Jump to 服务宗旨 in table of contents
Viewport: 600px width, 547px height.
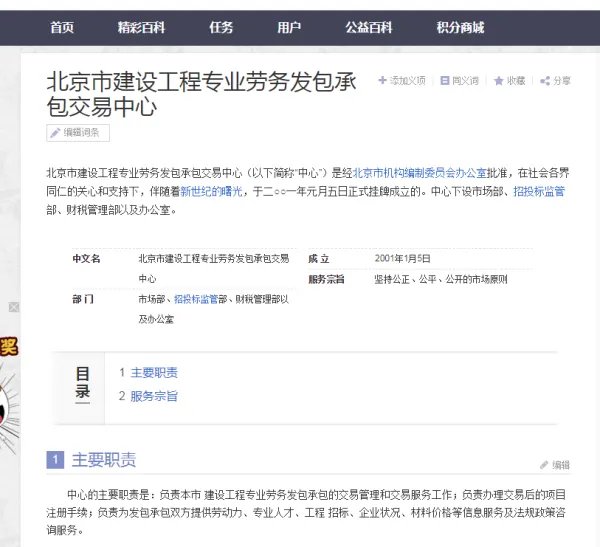tap(154, 396)
